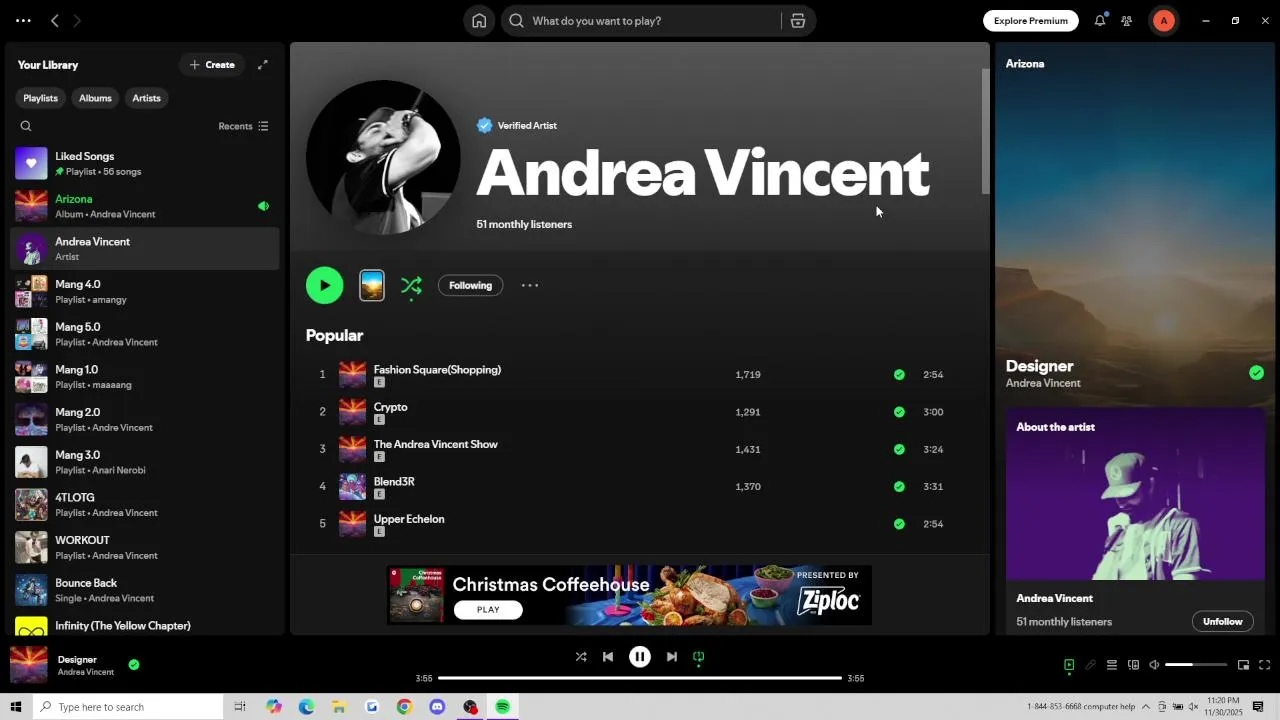
Task: Toggle saved checkmark for Fashion Square(Shopping)
Action: click(x=899, y=375)
